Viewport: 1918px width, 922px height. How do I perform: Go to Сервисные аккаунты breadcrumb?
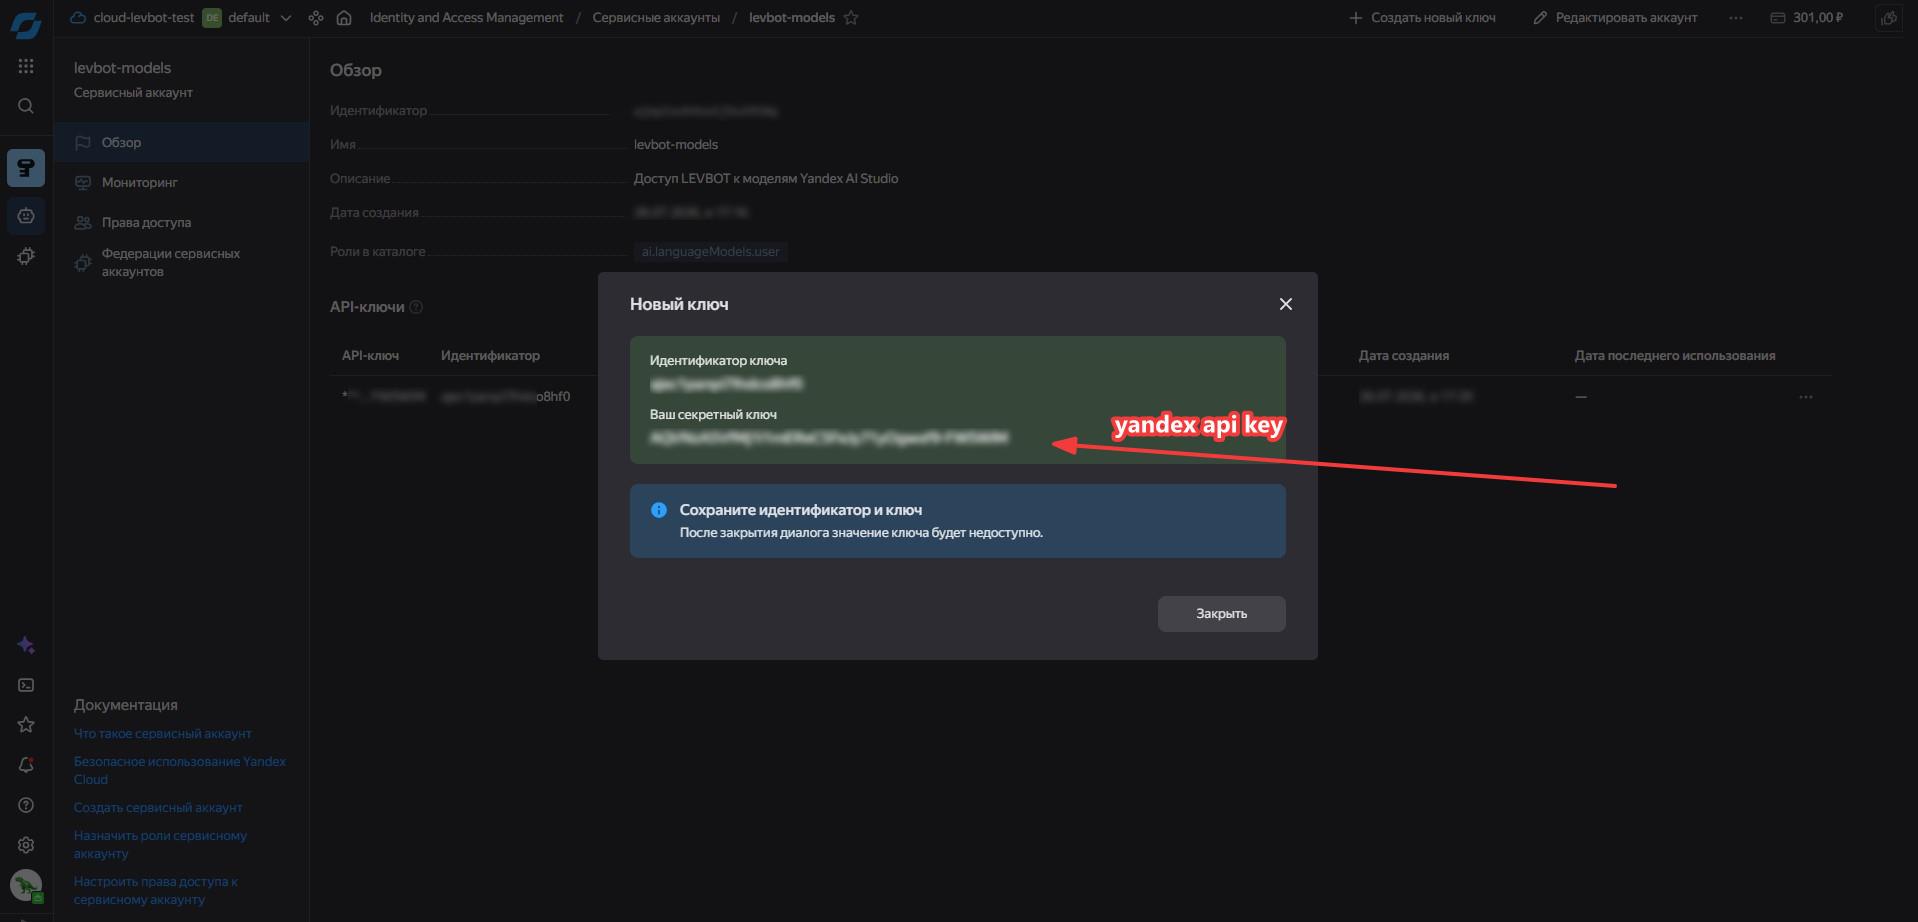click(x=656, y=18)
